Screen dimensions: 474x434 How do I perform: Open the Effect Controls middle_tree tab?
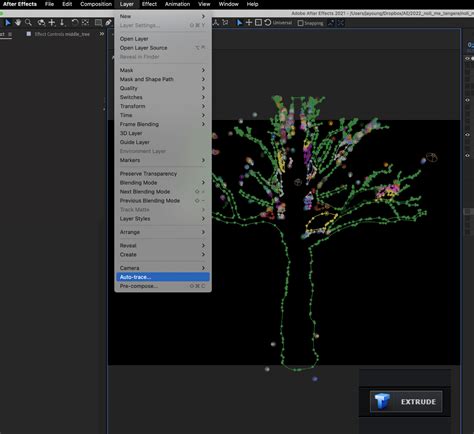point(62,34)
